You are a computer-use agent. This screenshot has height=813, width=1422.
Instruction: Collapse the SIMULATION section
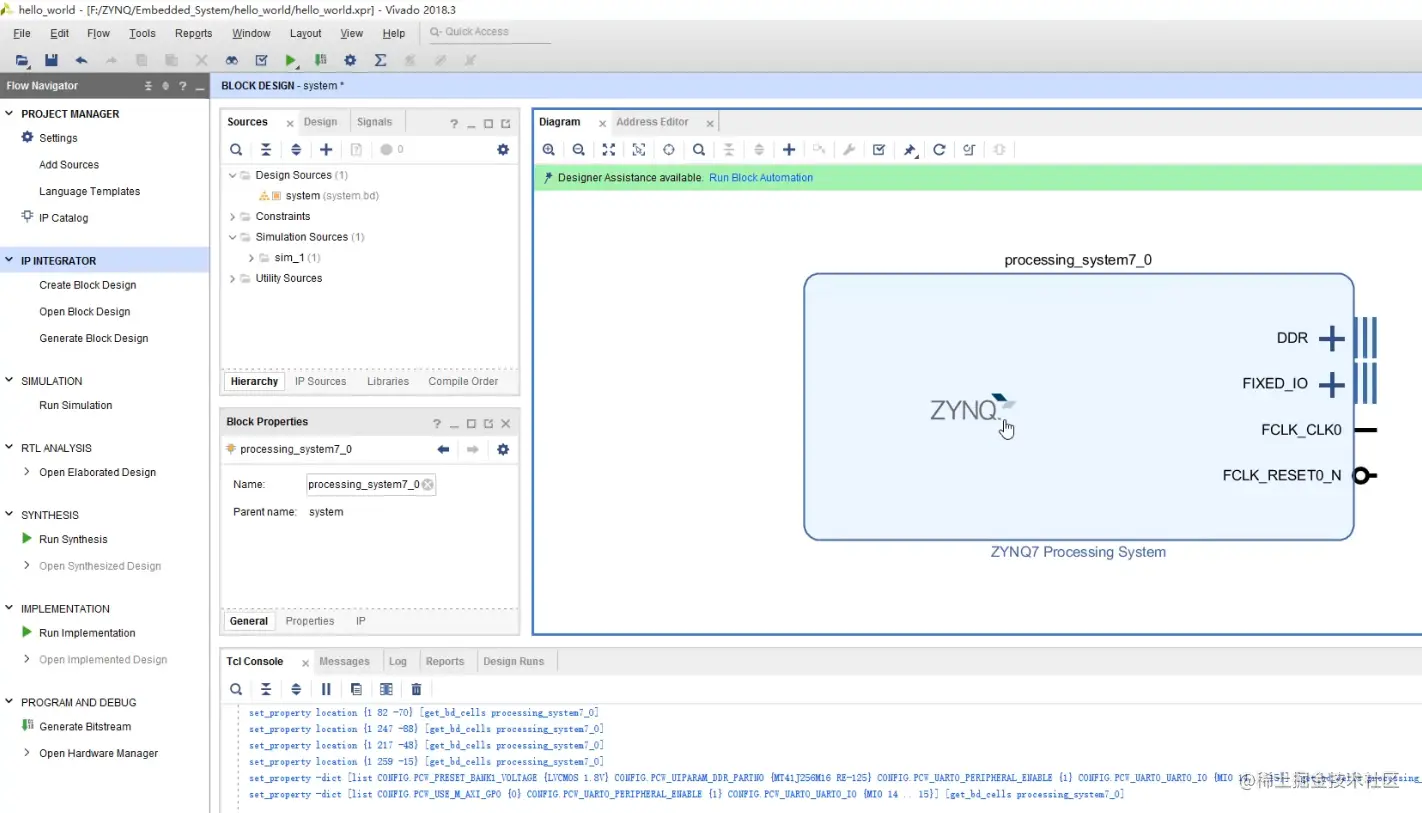coord(10,381)
